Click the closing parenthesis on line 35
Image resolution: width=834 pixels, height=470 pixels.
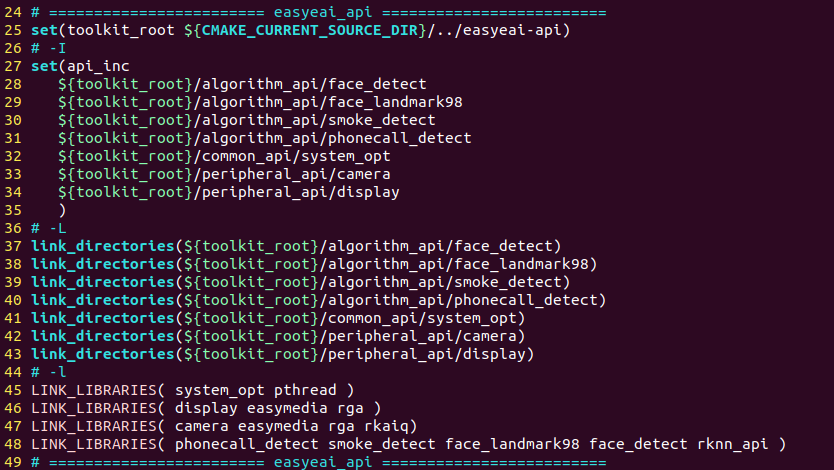(x=62, y=210)
